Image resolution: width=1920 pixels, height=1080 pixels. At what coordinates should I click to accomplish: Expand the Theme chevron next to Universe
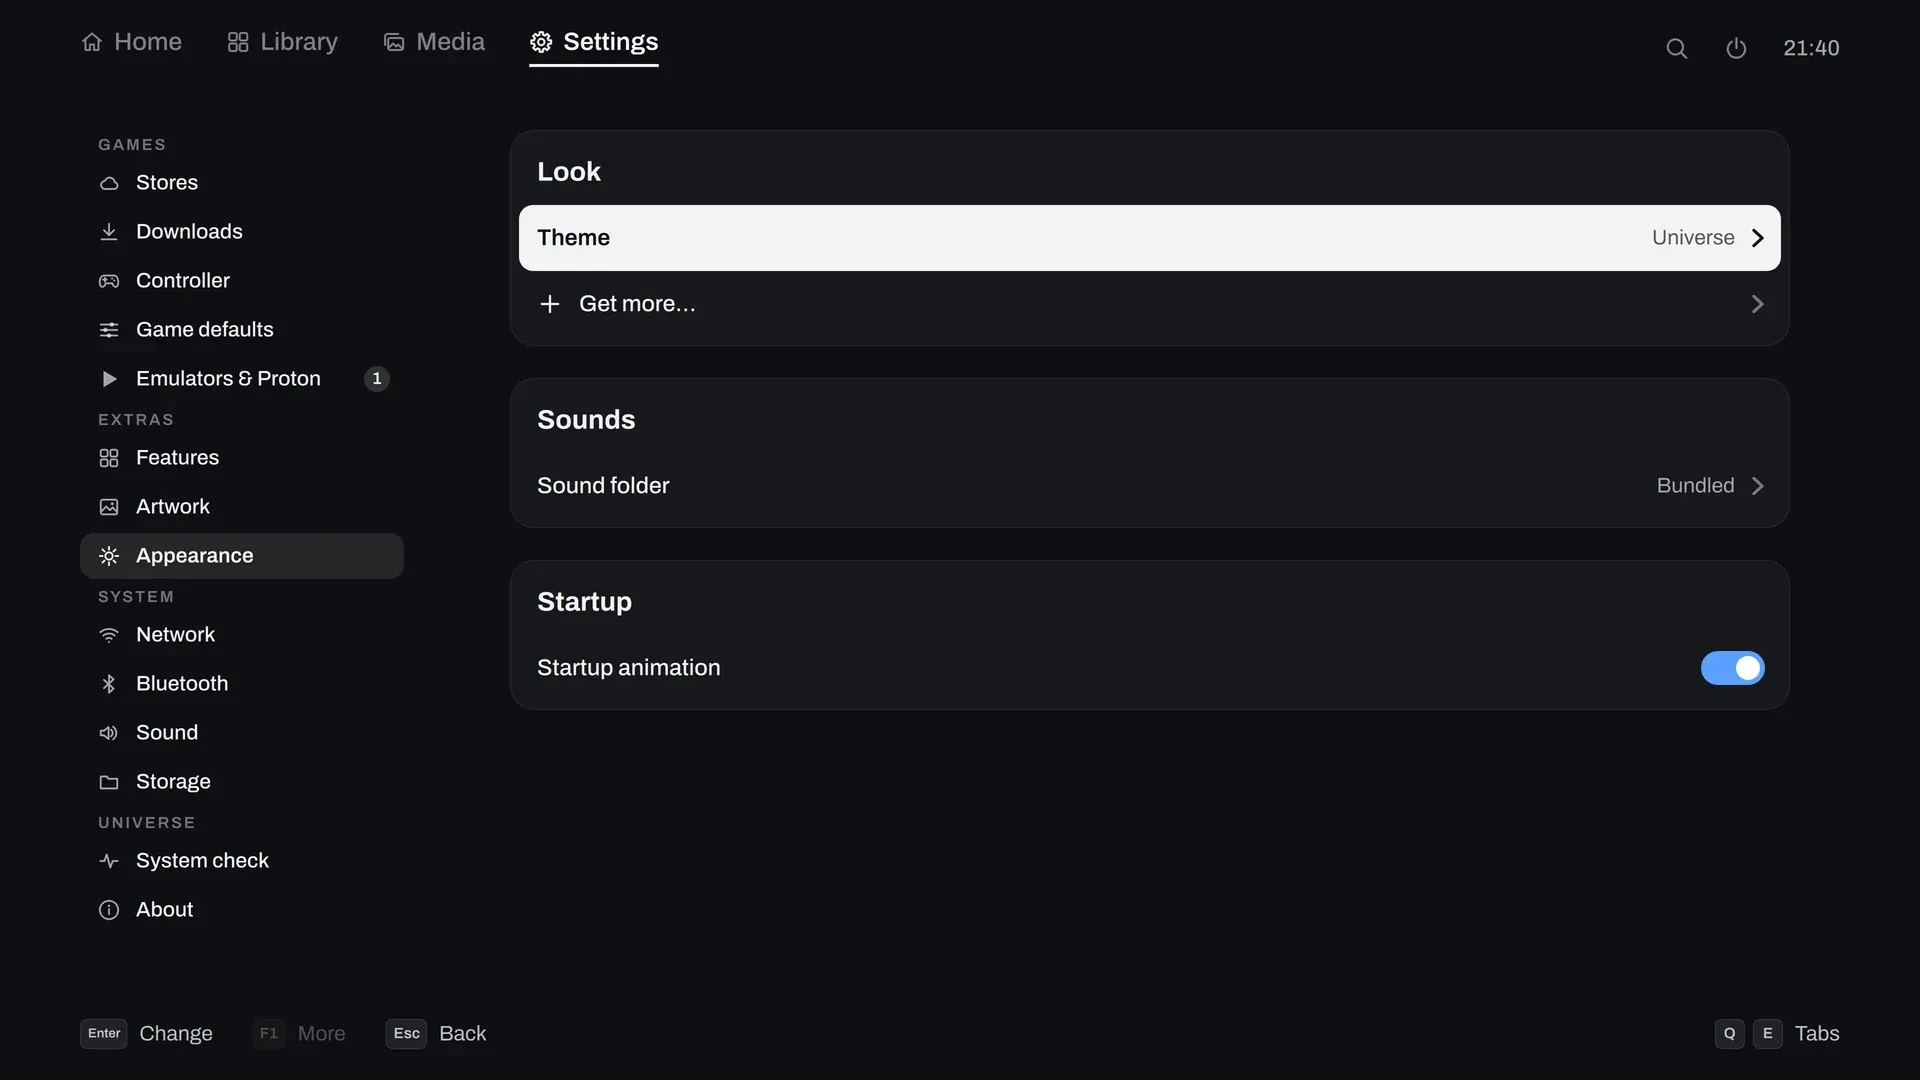(x=1757, y=238)
